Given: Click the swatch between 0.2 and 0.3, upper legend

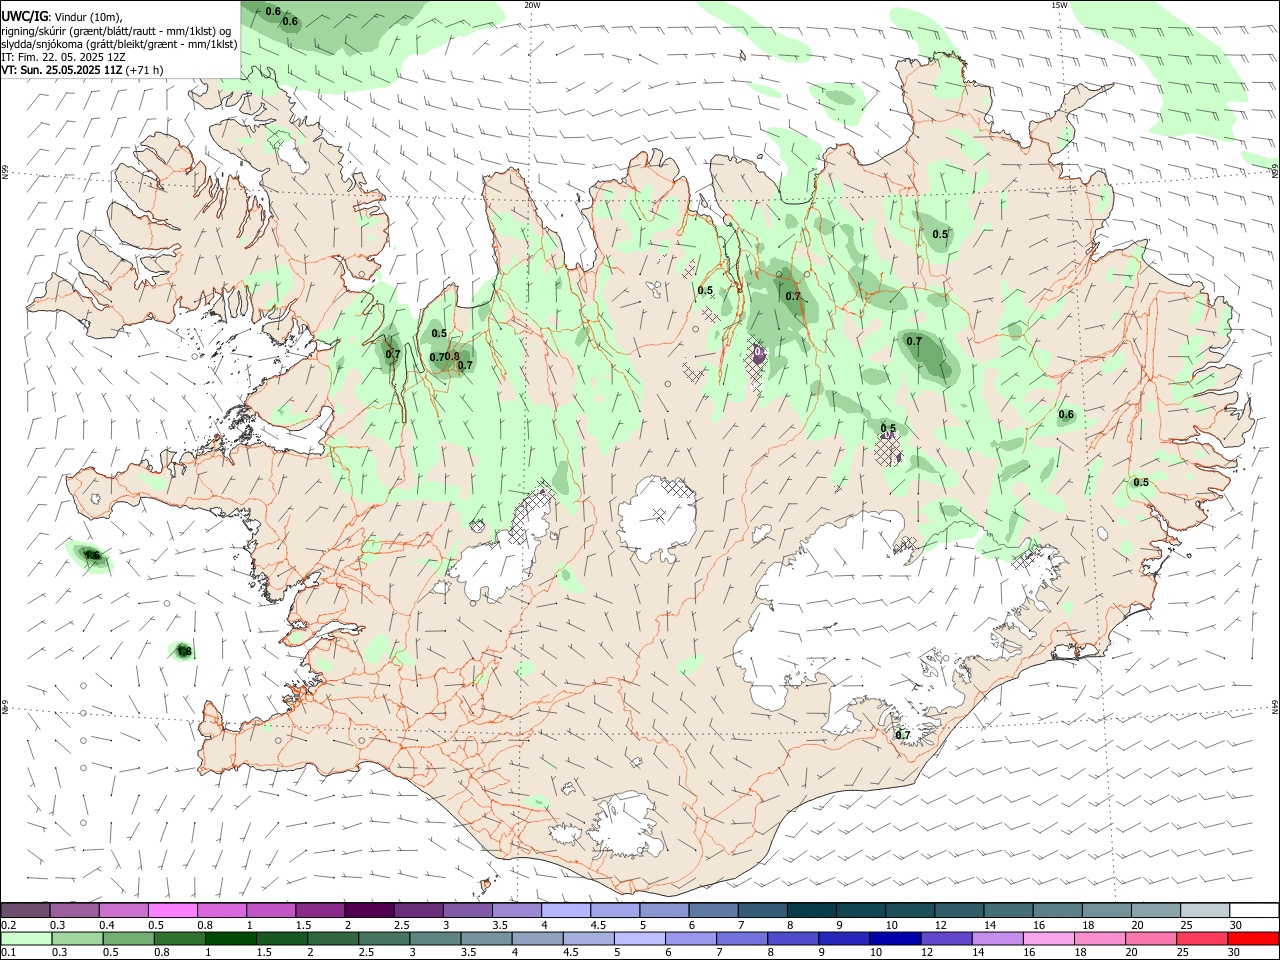Looking at the screenshot, I should [x=25, y=910].
